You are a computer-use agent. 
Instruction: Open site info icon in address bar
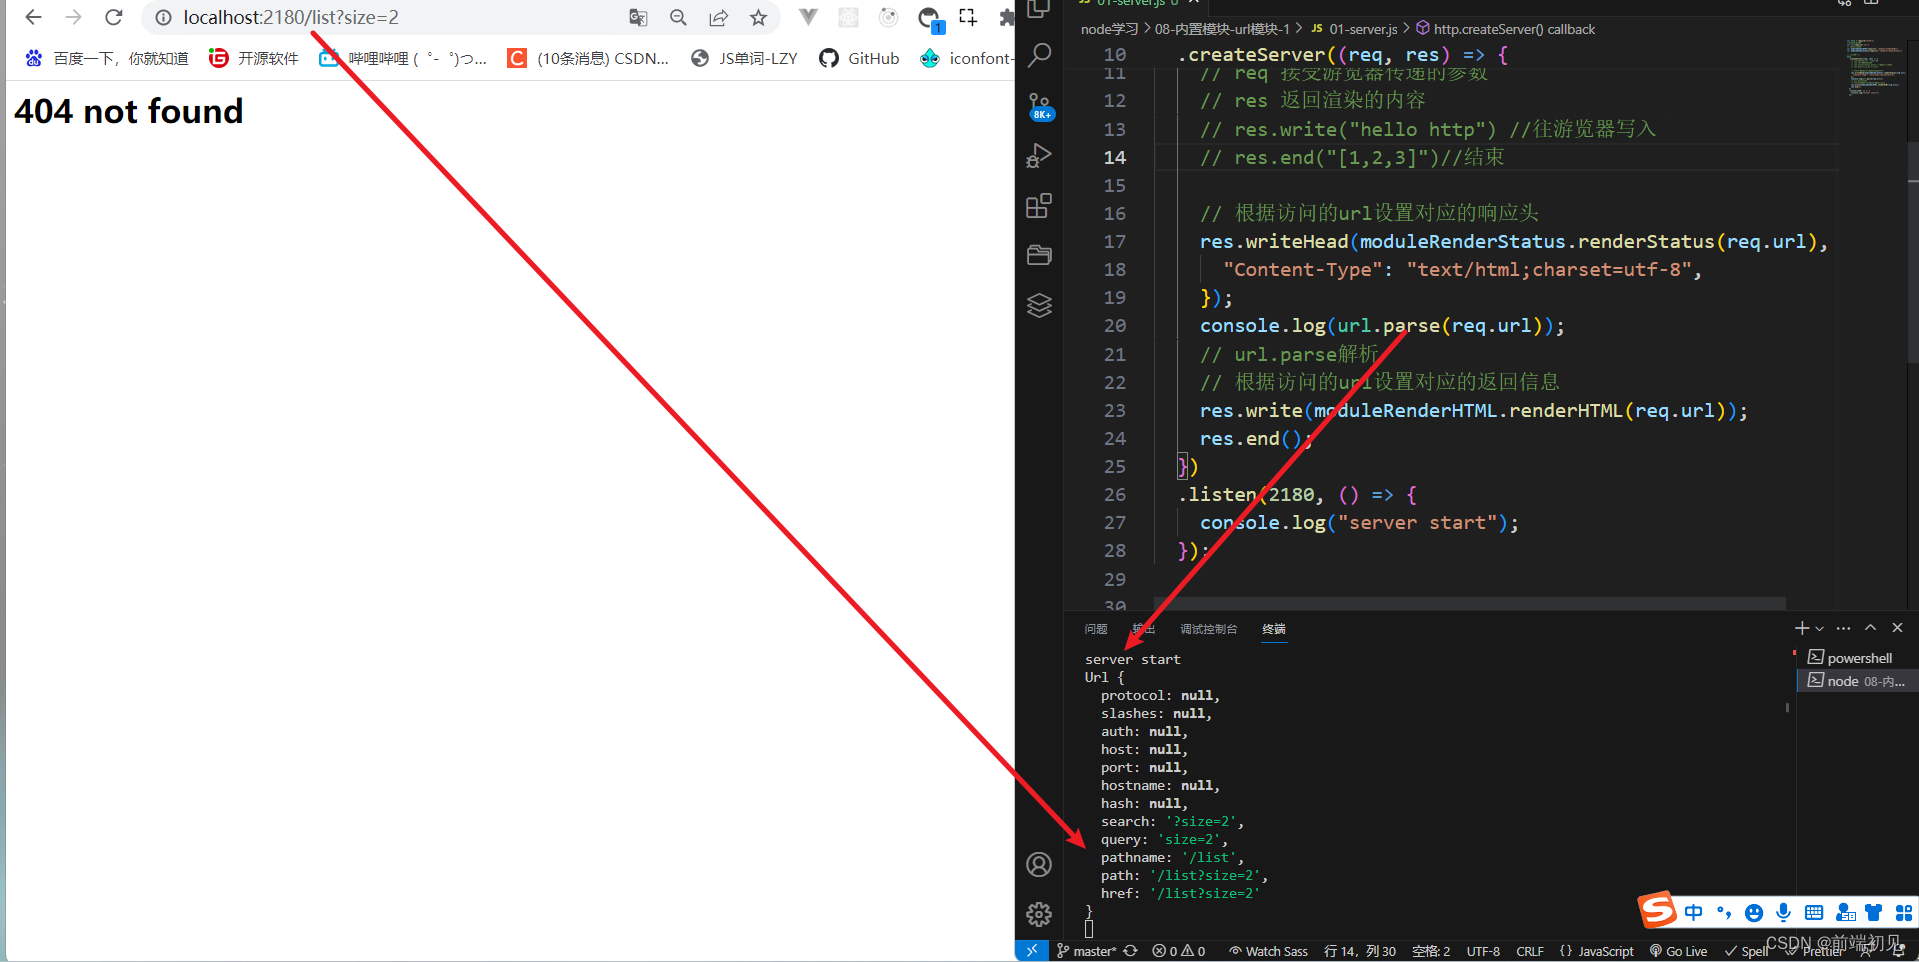pyautogui.click(x=163, y=18)
